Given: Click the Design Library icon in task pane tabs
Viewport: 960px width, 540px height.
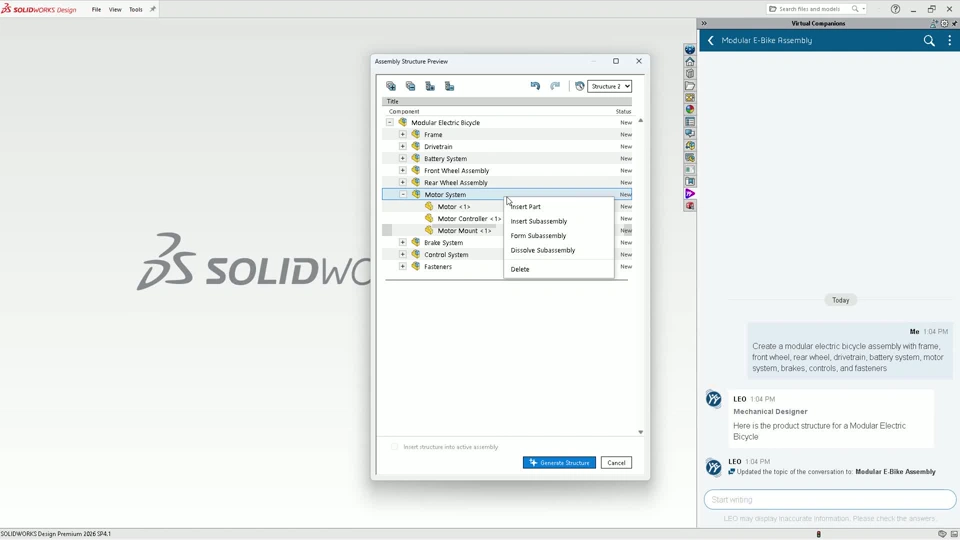Looking at the screenshot, I should 690,73.
